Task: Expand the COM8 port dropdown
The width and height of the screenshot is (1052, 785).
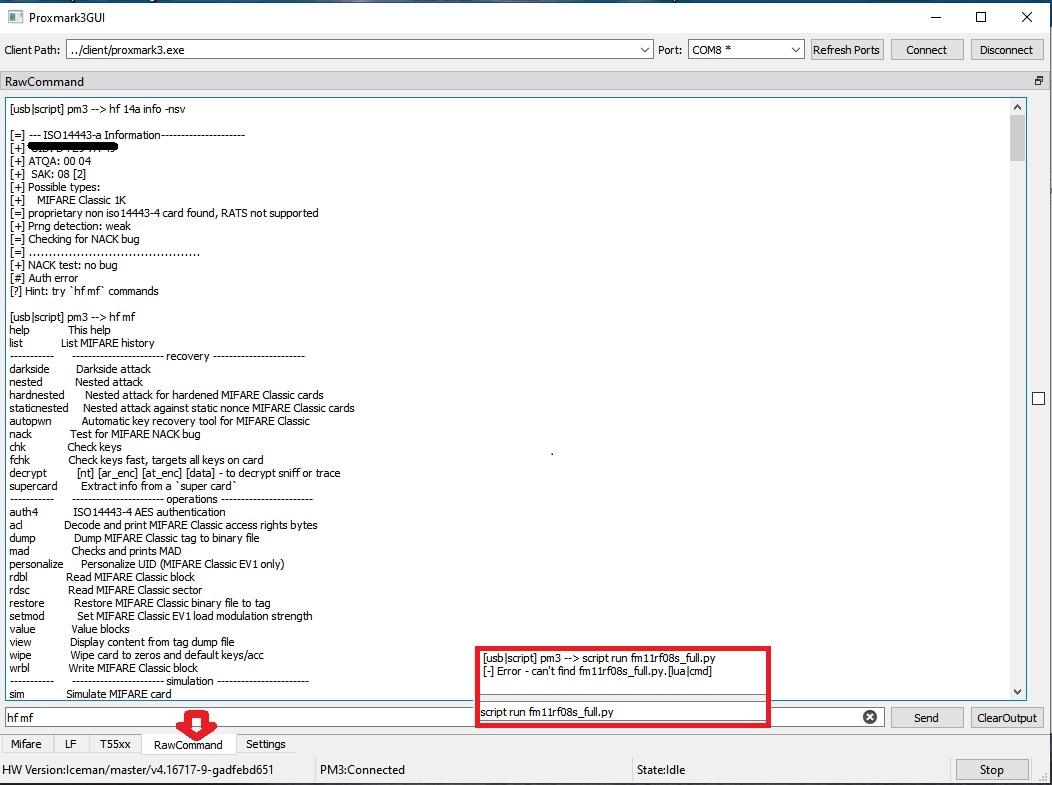Action: tap(795, 50)
